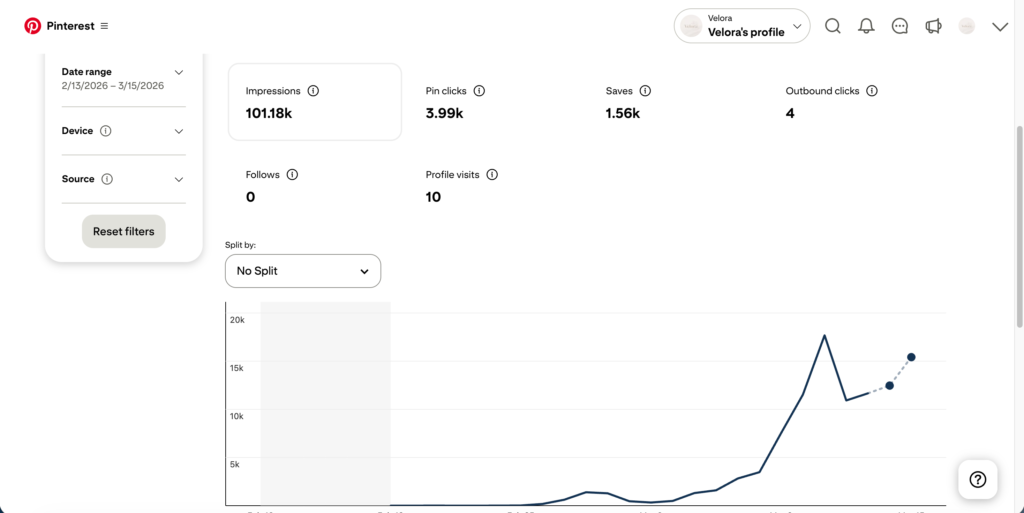Open the notifications bell
Viewport: 1024px width, 513px height.
click(x=866, y=27)
